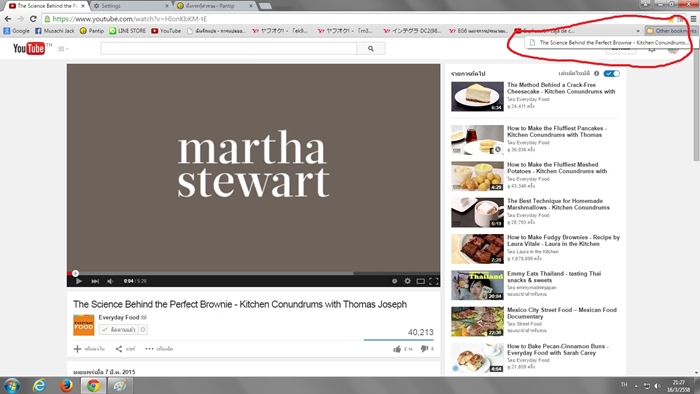Dislike the video with thumbs down
The image size is (700, 394).
click(424, 349)
